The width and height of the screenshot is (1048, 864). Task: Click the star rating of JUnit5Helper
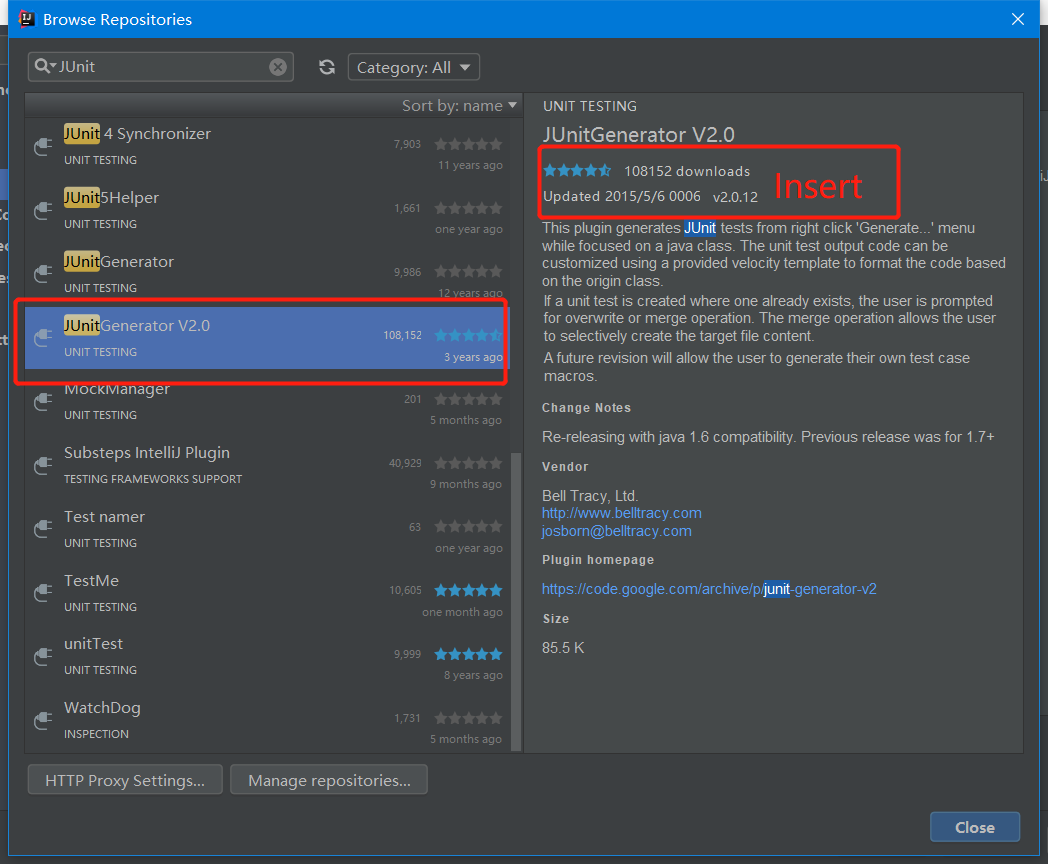coord(468,208)
